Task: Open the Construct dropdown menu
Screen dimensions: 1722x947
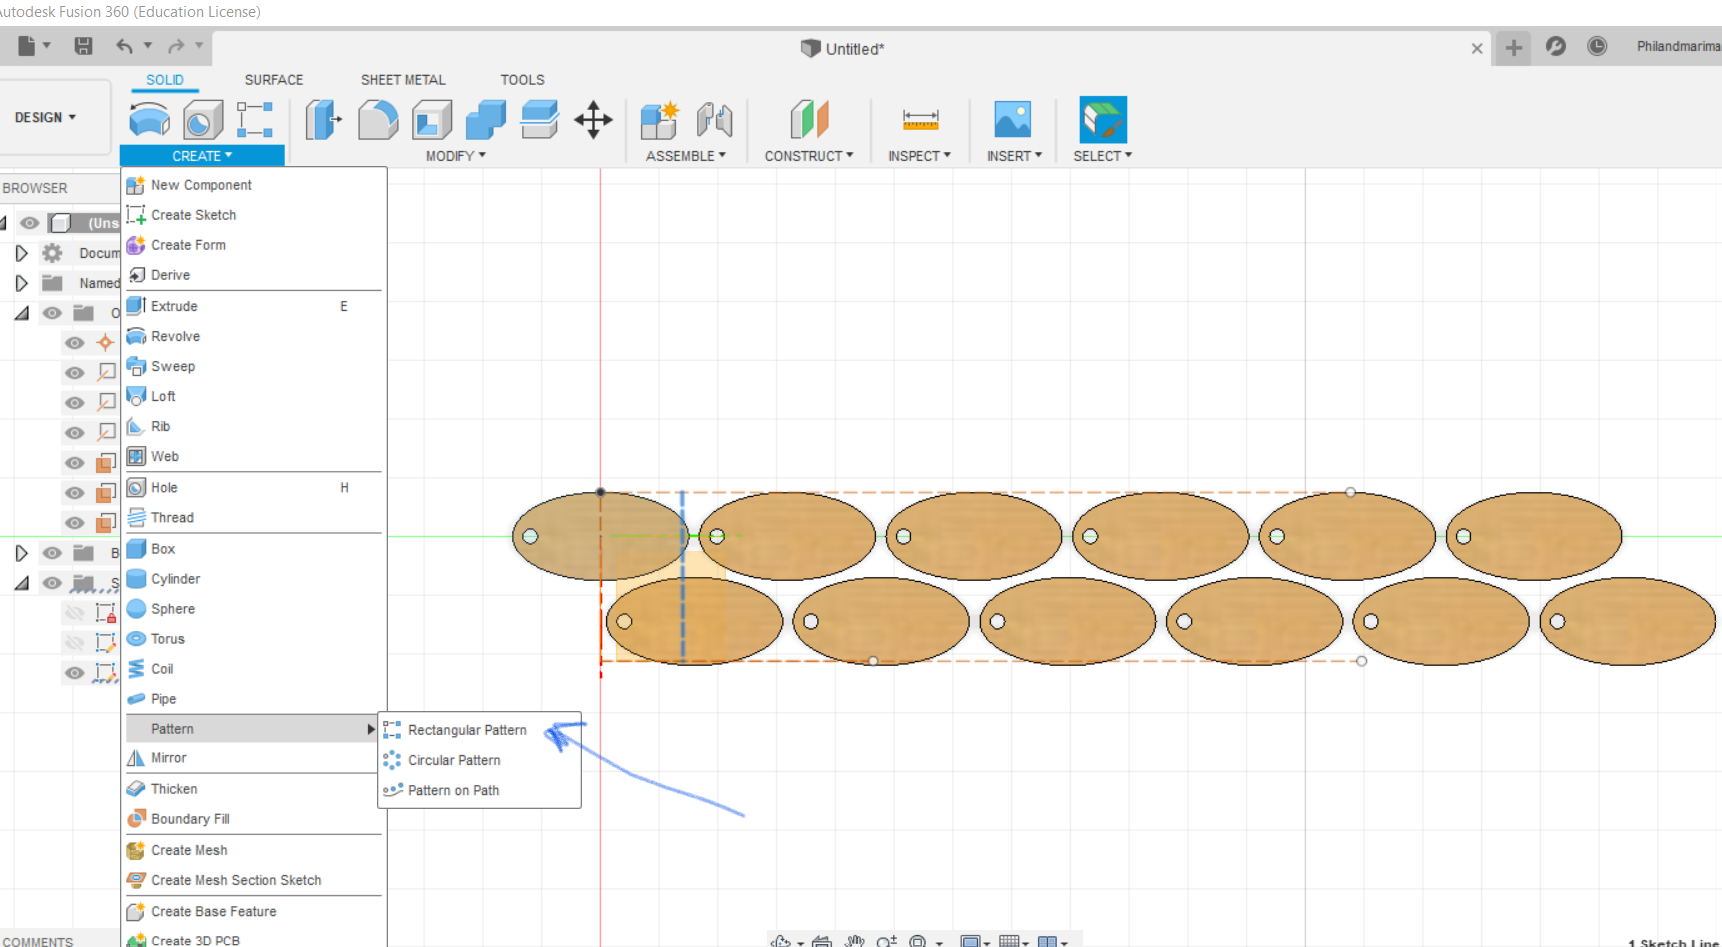Action: (809, 155)
